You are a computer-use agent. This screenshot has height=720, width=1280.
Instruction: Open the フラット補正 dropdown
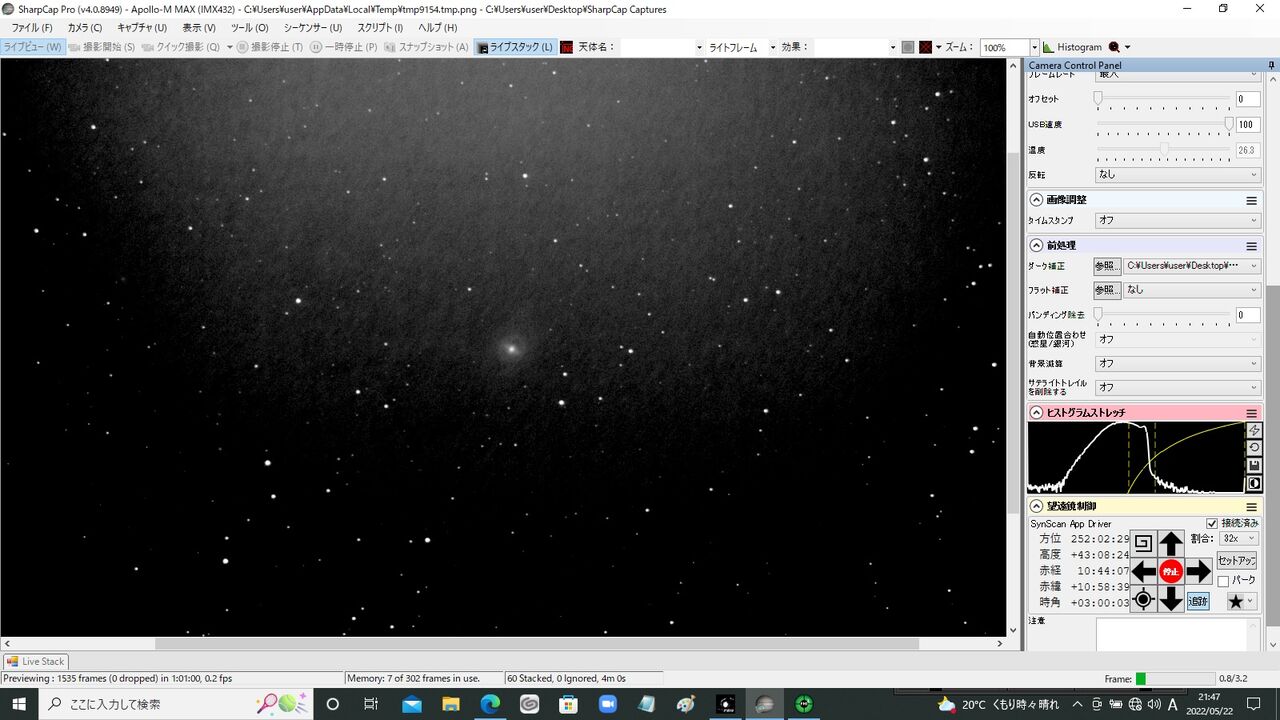point(1192,290)
